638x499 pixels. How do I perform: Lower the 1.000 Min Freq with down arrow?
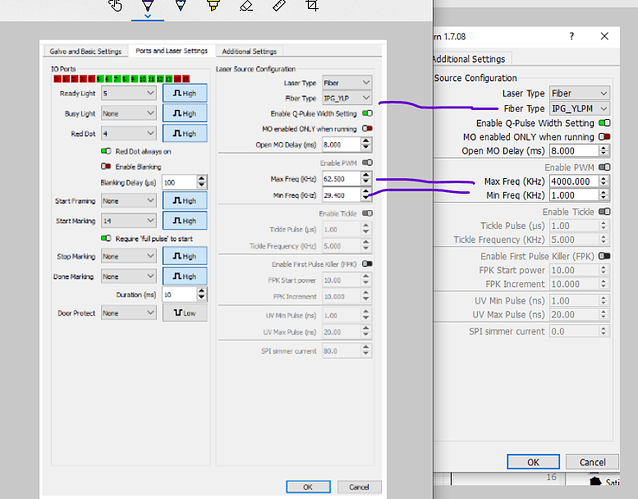(x=603, y=198)
